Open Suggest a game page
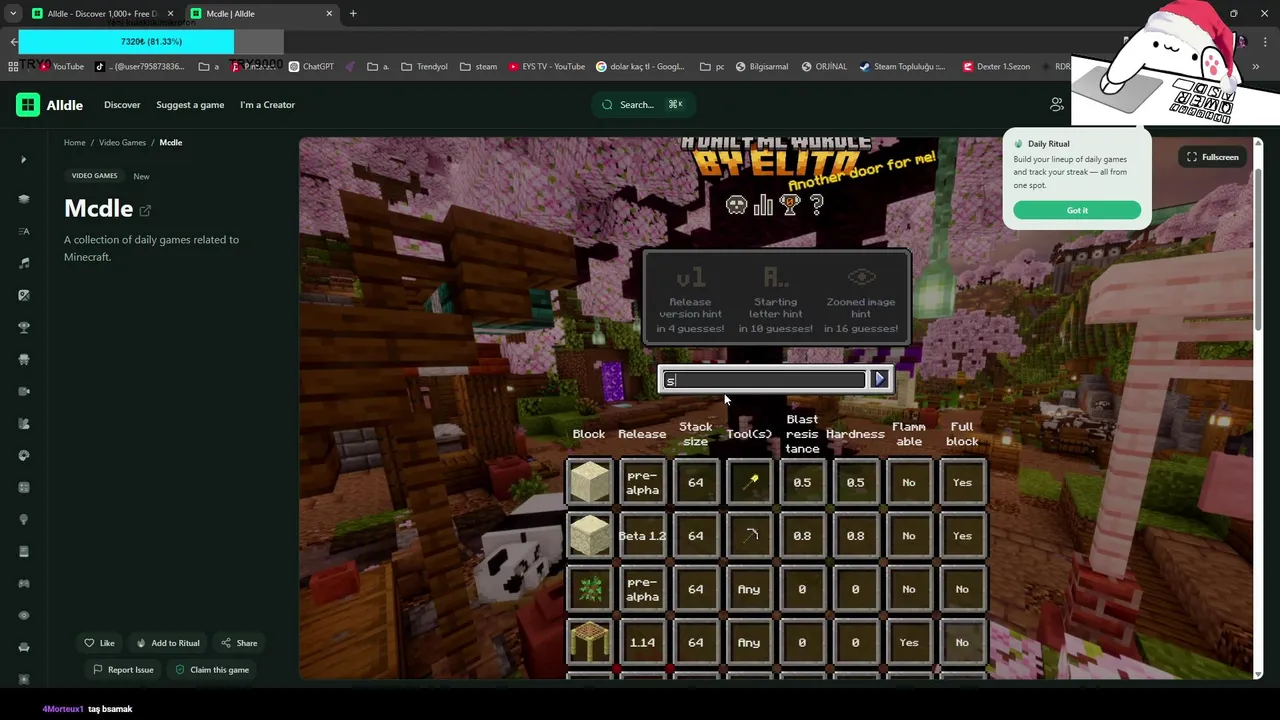 [190, 105]
